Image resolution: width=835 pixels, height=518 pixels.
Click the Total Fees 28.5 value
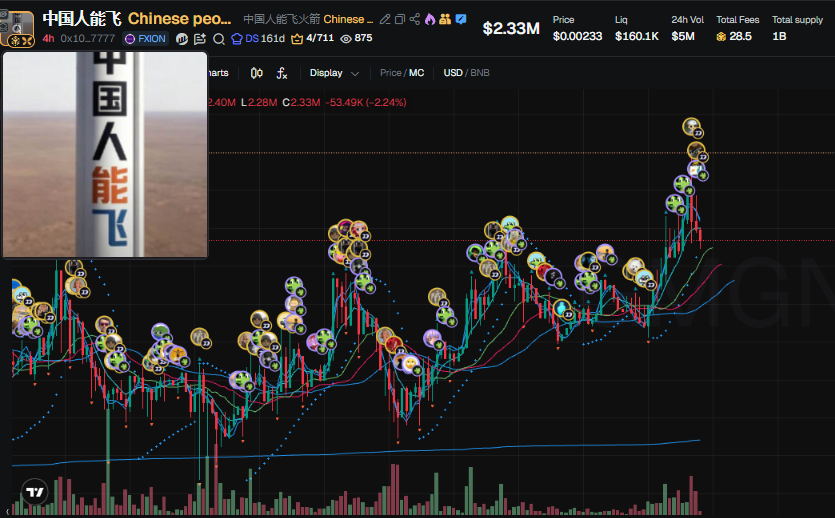click(740, 36)
